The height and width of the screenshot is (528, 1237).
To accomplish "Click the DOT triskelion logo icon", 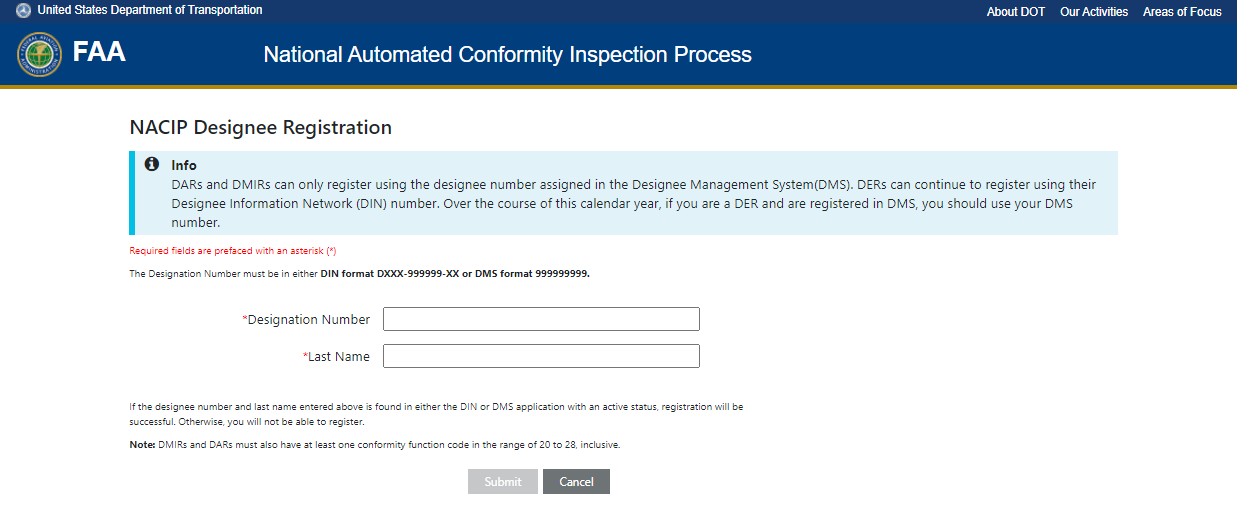I will click(23, 11).
